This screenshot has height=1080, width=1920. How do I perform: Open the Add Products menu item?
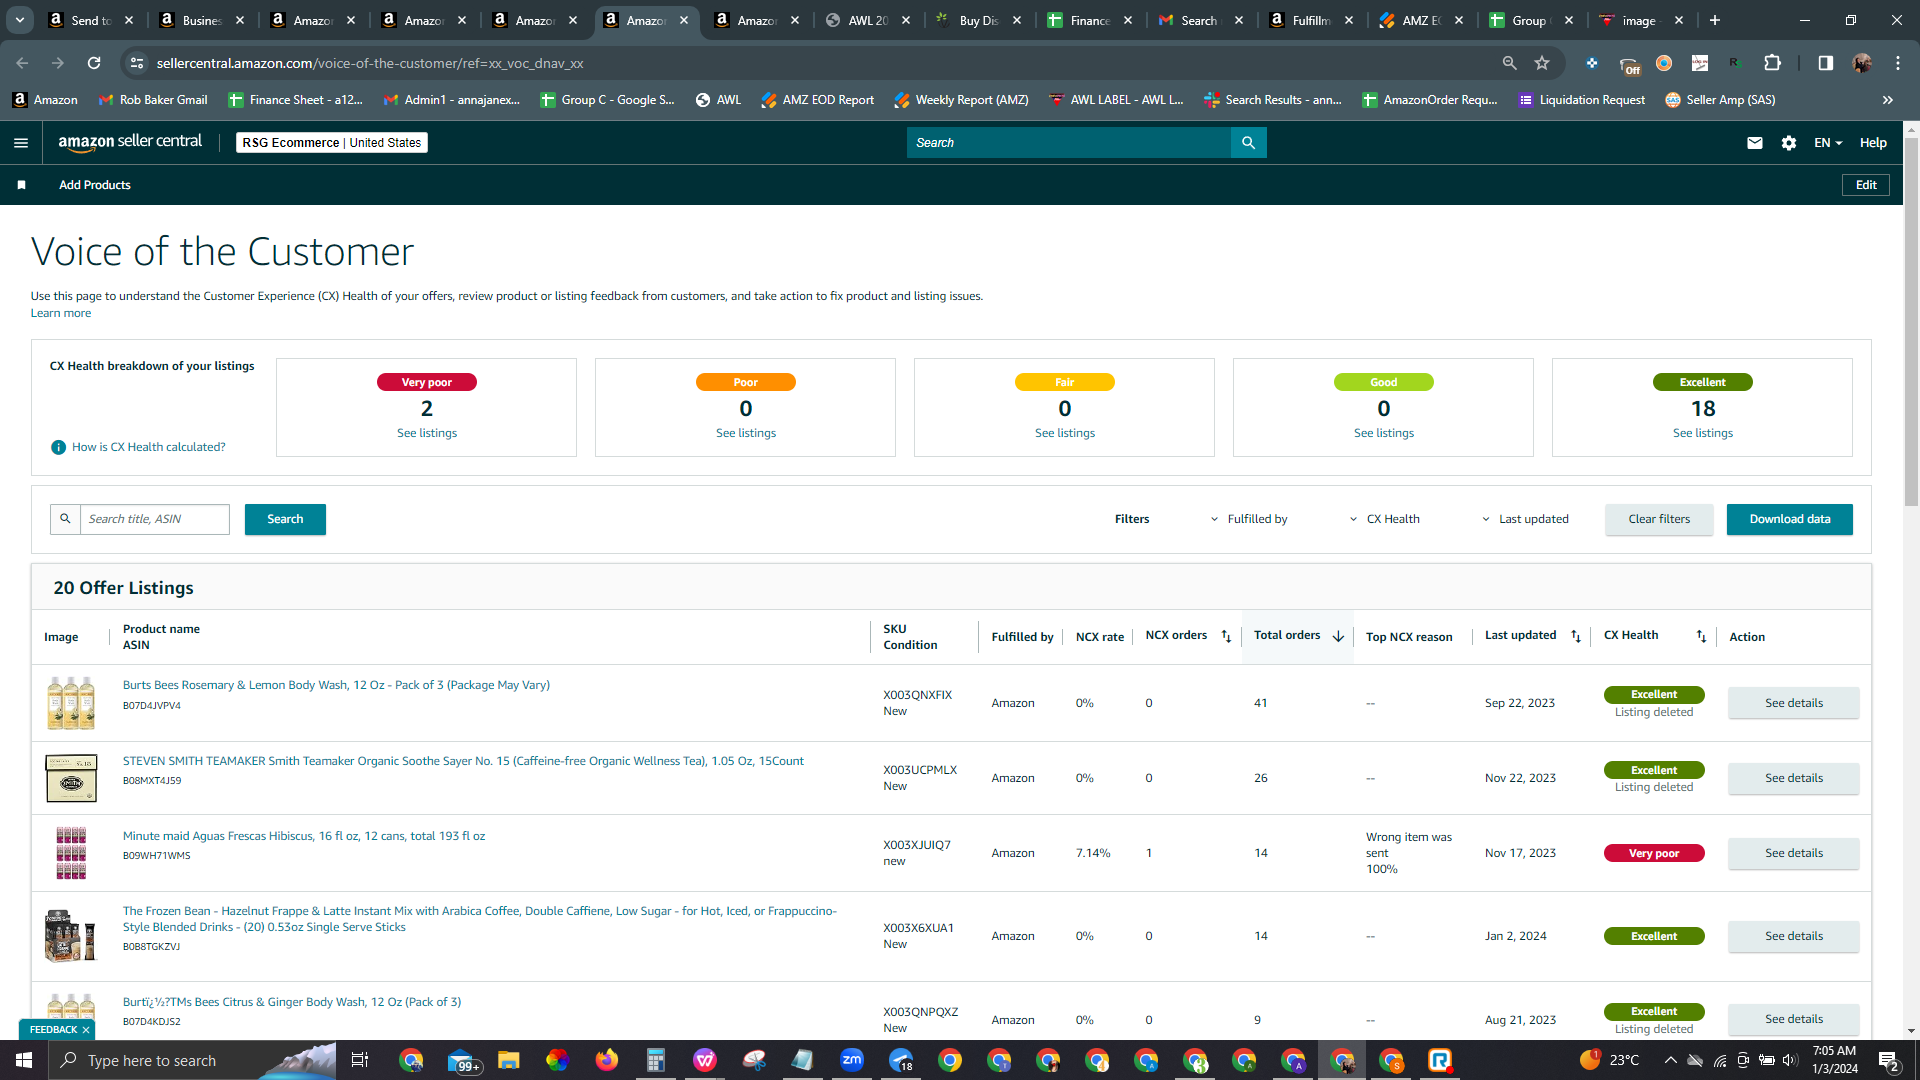pyautogui.click(x=95, y=185)
